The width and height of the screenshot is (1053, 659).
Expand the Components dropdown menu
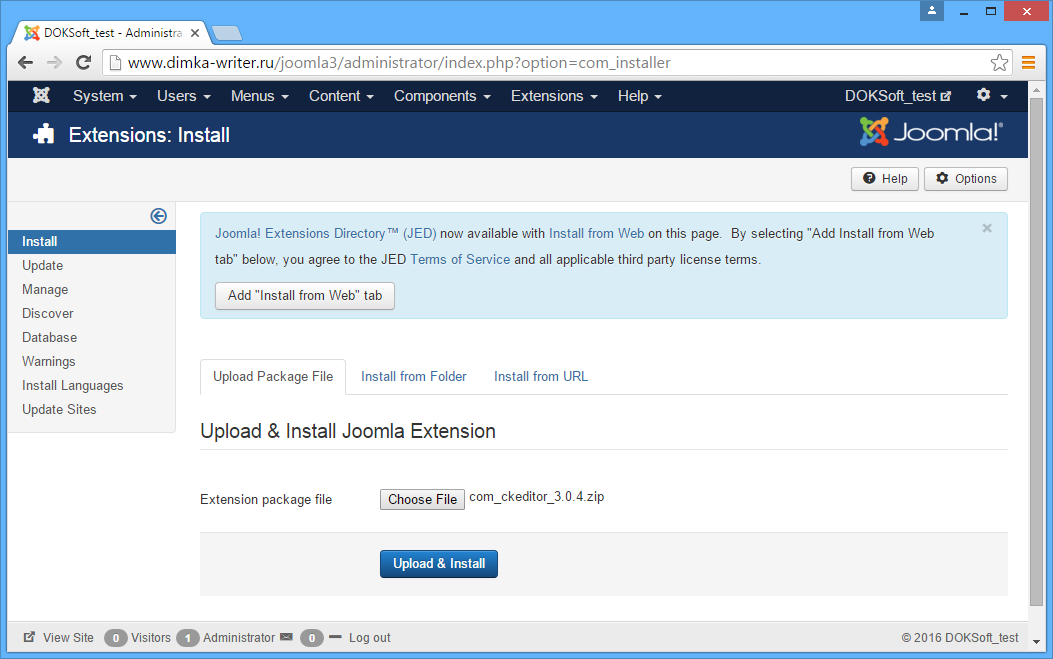[442, 96]
